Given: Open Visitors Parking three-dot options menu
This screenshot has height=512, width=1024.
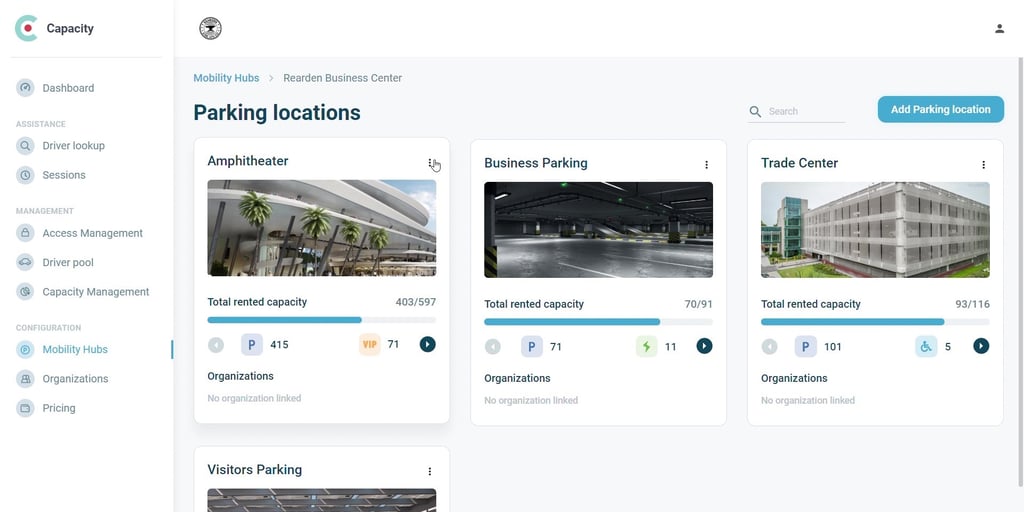Looking at the screenshot, I should coord(430,471).
